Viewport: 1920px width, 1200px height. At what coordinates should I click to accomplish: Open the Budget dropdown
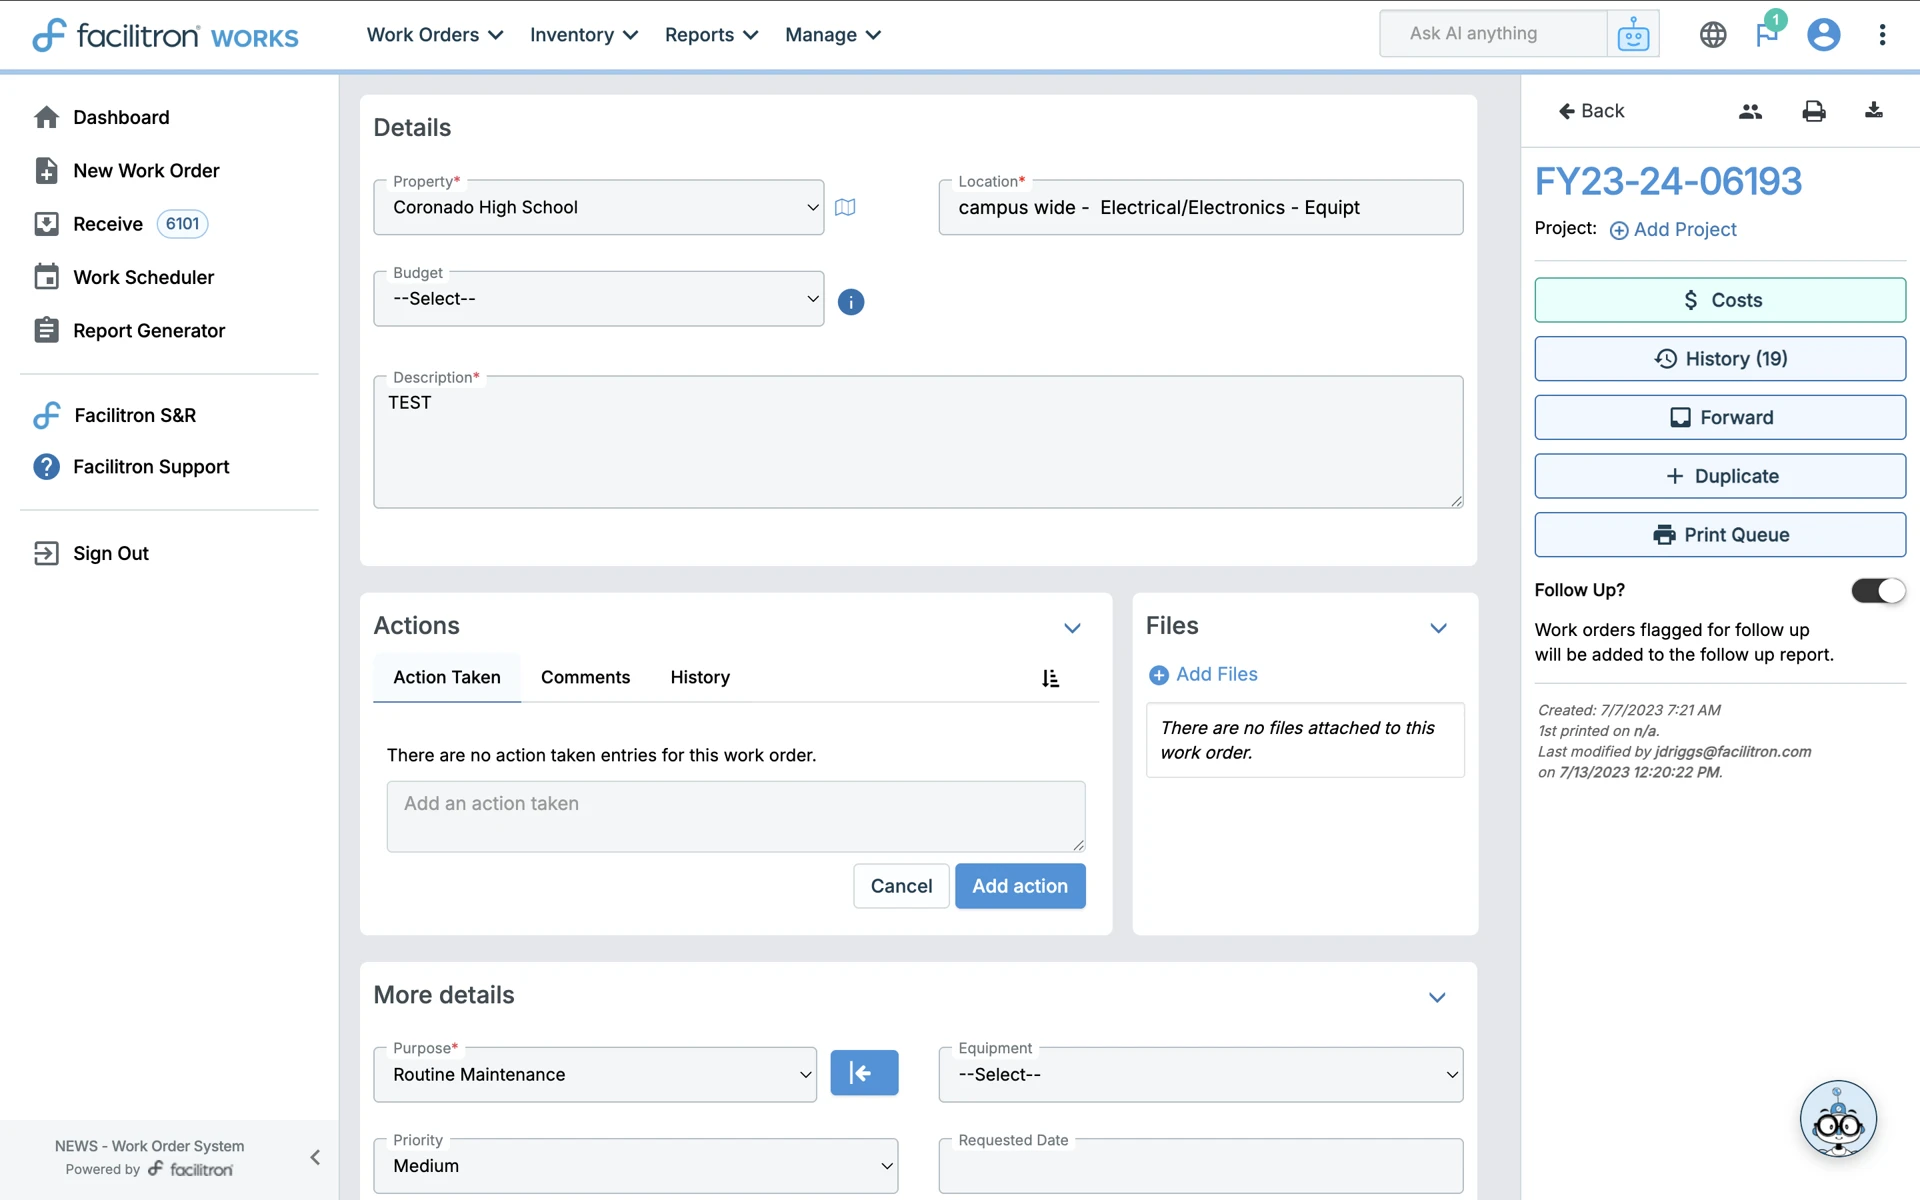pos(598,299)
